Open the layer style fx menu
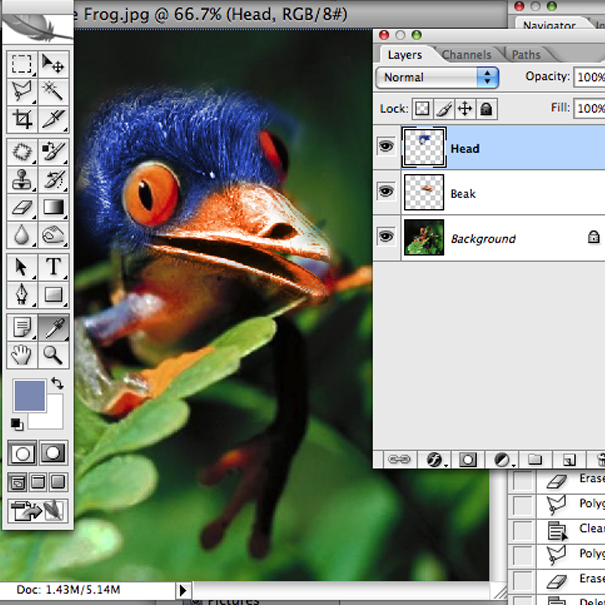Viewport: 605px width, 605px height. point(435,459)
